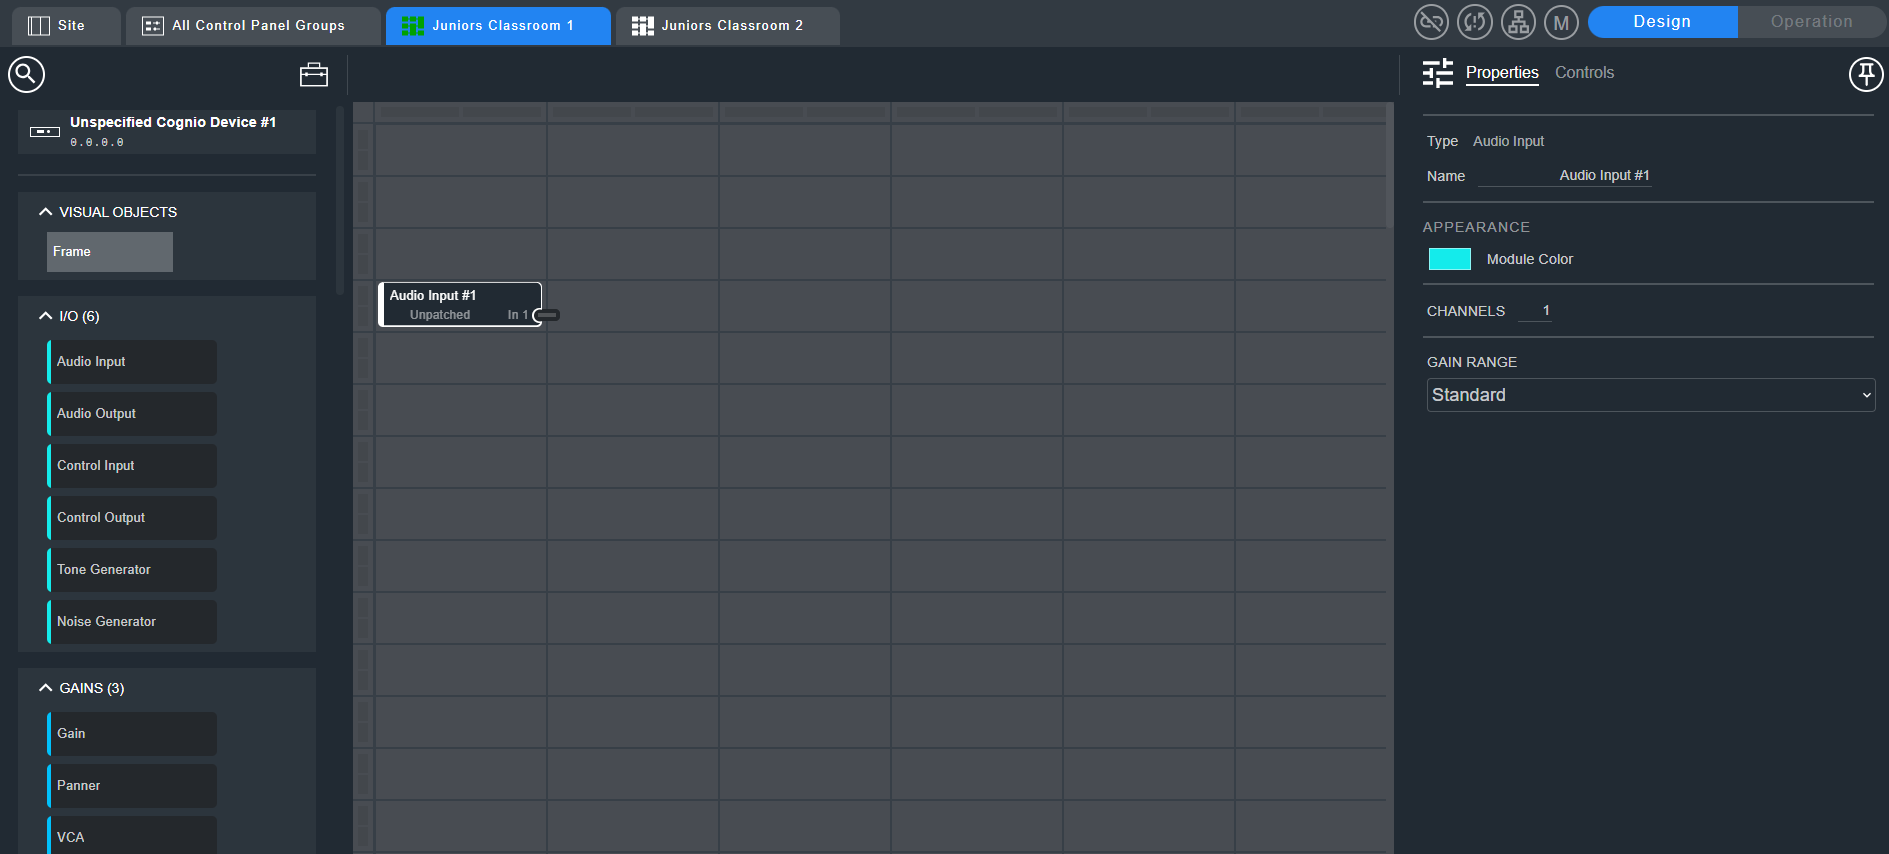
Task: Collapse the VISUAL OBJECTS section
Action: pos(45,212)
